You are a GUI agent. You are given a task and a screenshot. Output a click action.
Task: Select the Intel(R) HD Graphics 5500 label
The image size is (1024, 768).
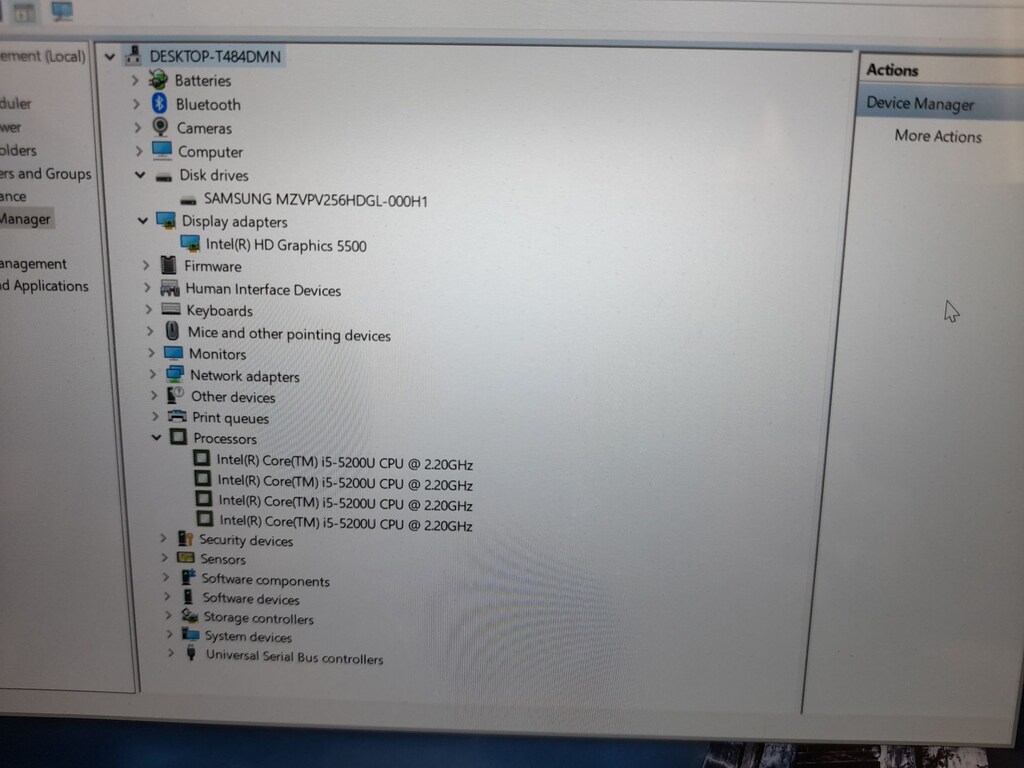[x=286, y=245]
